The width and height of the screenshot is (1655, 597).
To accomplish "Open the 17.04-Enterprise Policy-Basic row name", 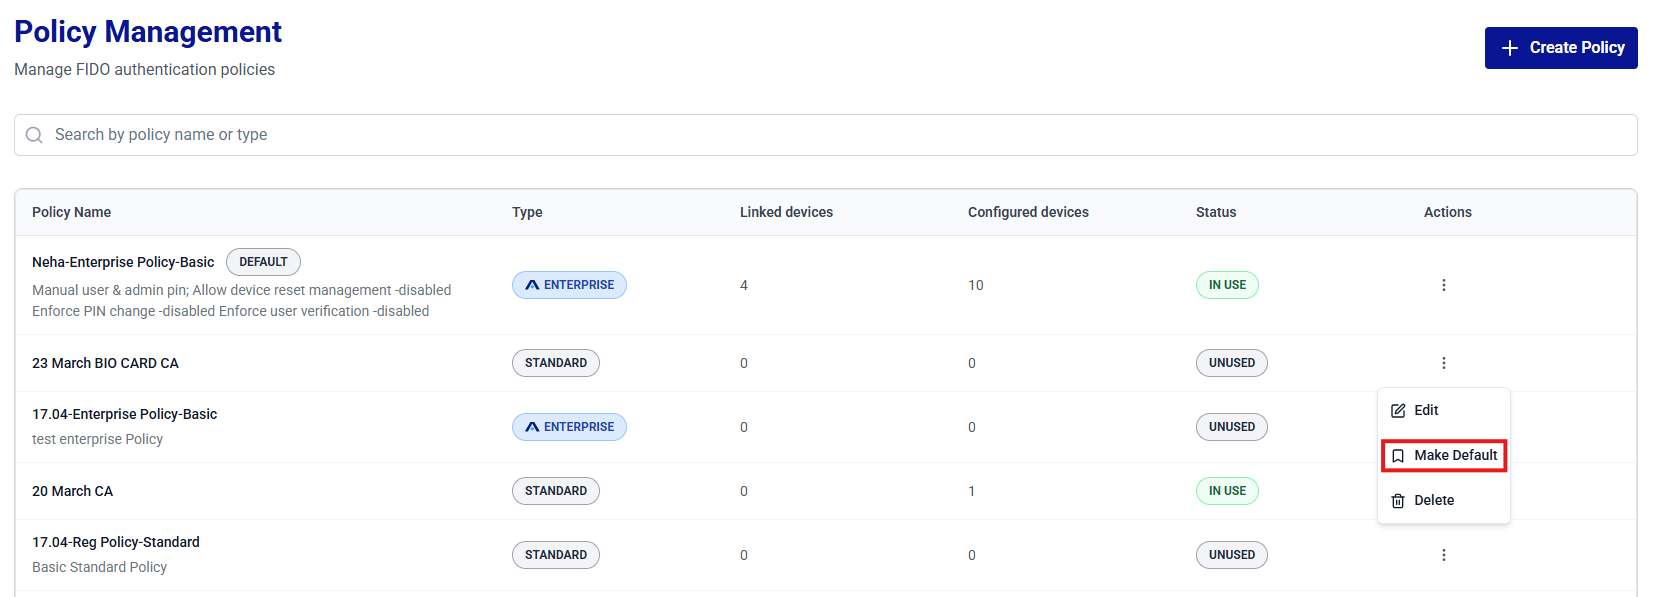I will point(124,414).
